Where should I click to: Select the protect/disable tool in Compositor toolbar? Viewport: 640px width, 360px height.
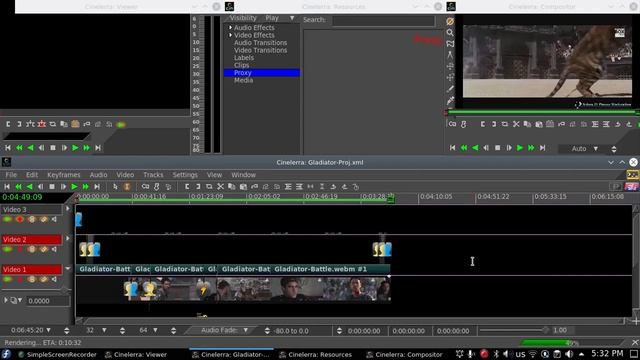(450, 21)
